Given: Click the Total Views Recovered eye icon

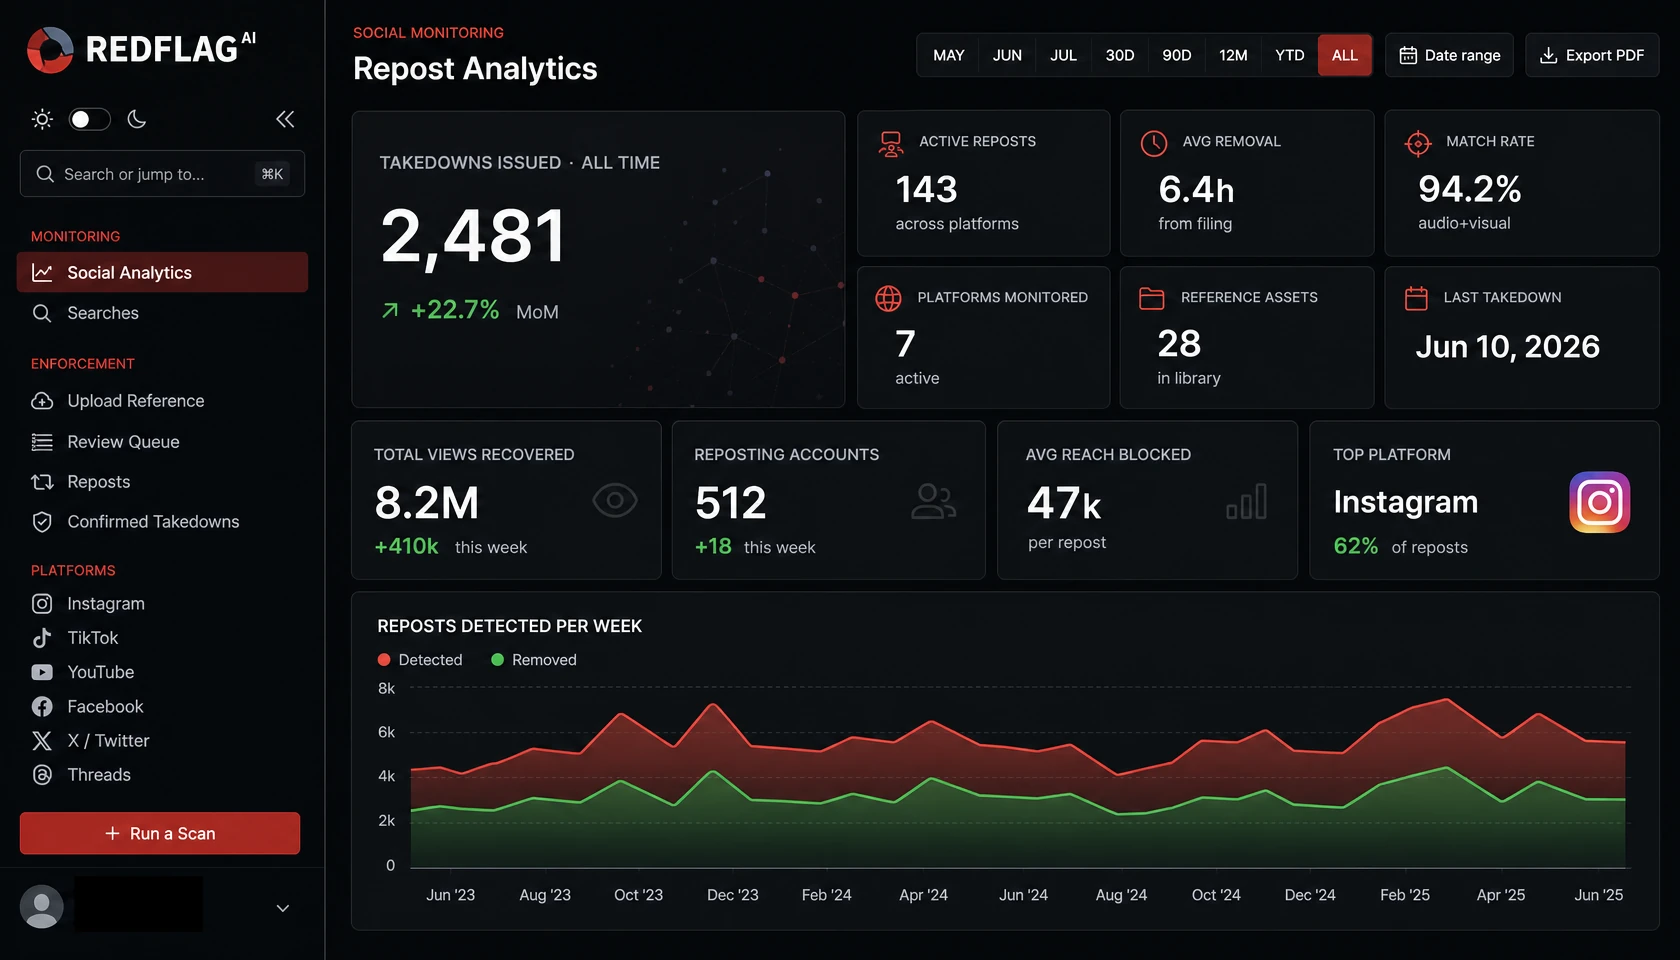Looking at the screenshot, I should [614, 500].
